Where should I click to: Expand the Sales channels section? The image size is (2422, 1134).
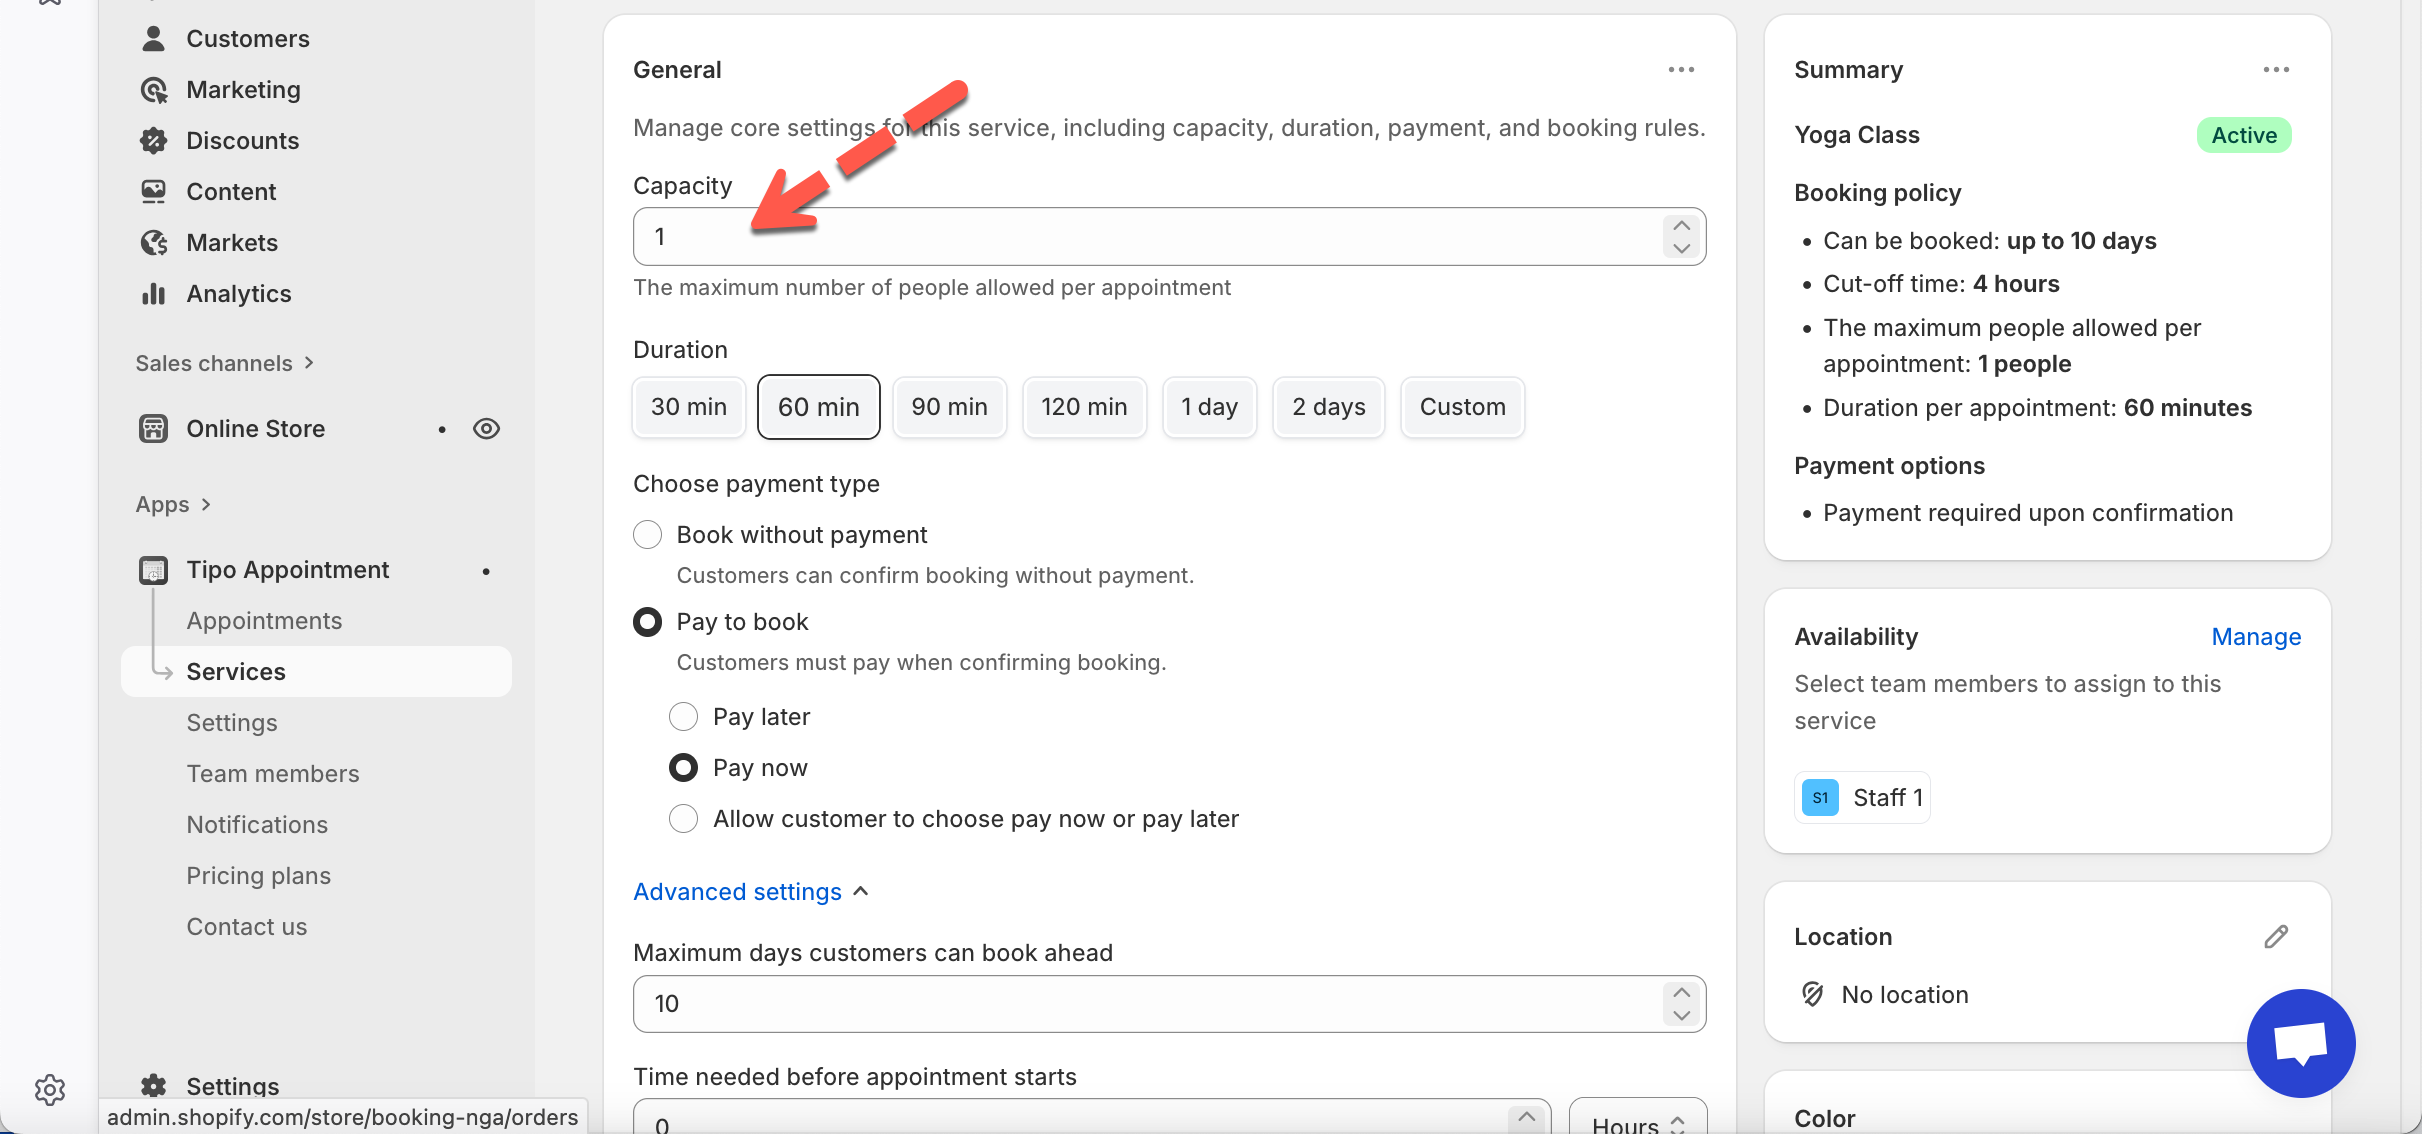click(x=224, y=363)
